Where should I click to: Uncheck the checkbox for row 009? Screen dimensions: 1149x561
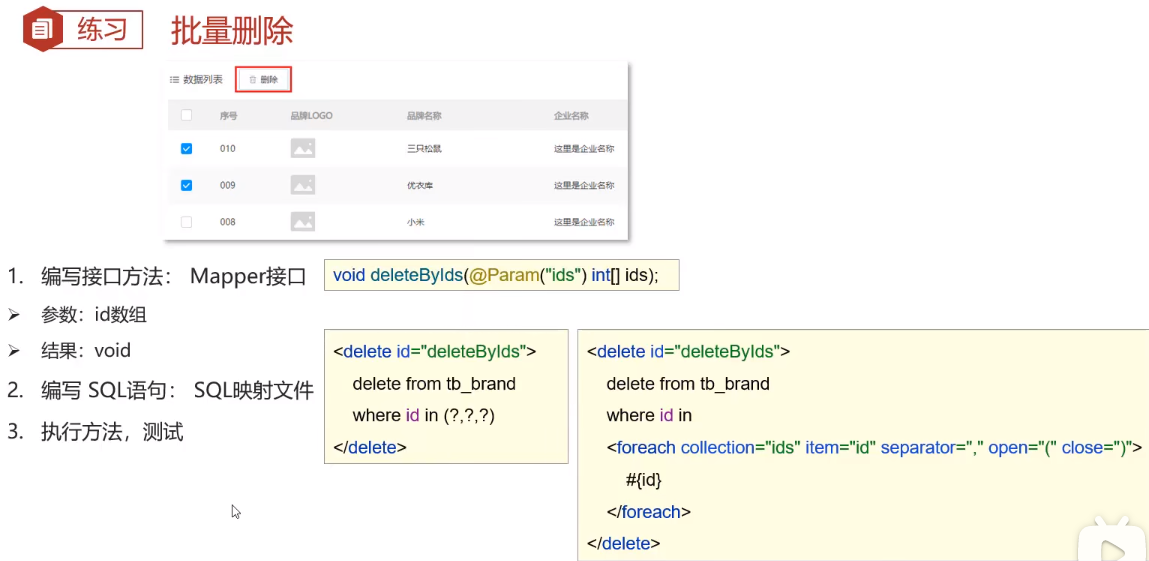point(186,185)
